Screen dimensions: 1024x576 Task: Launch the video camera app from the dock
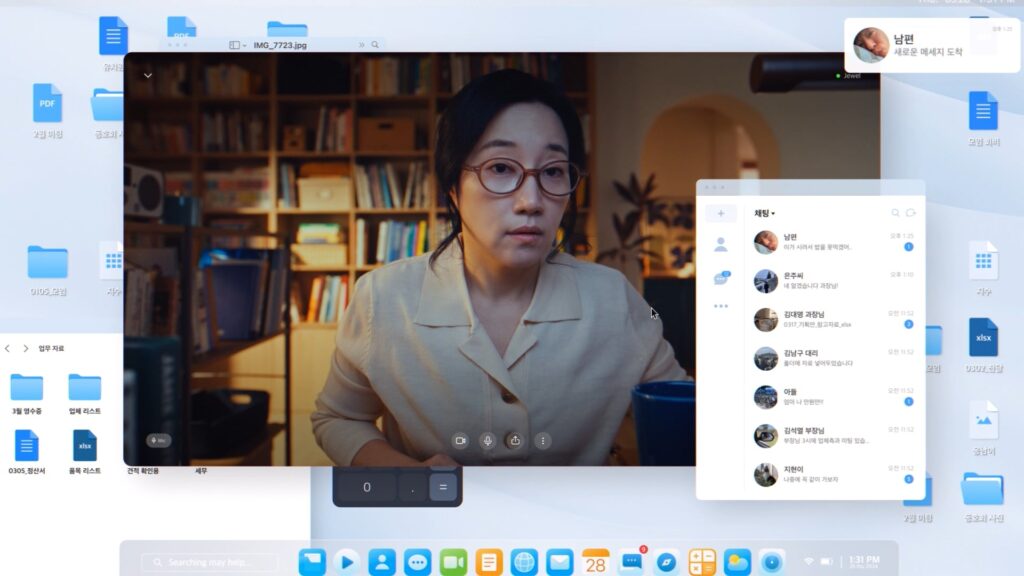point(454,562)
